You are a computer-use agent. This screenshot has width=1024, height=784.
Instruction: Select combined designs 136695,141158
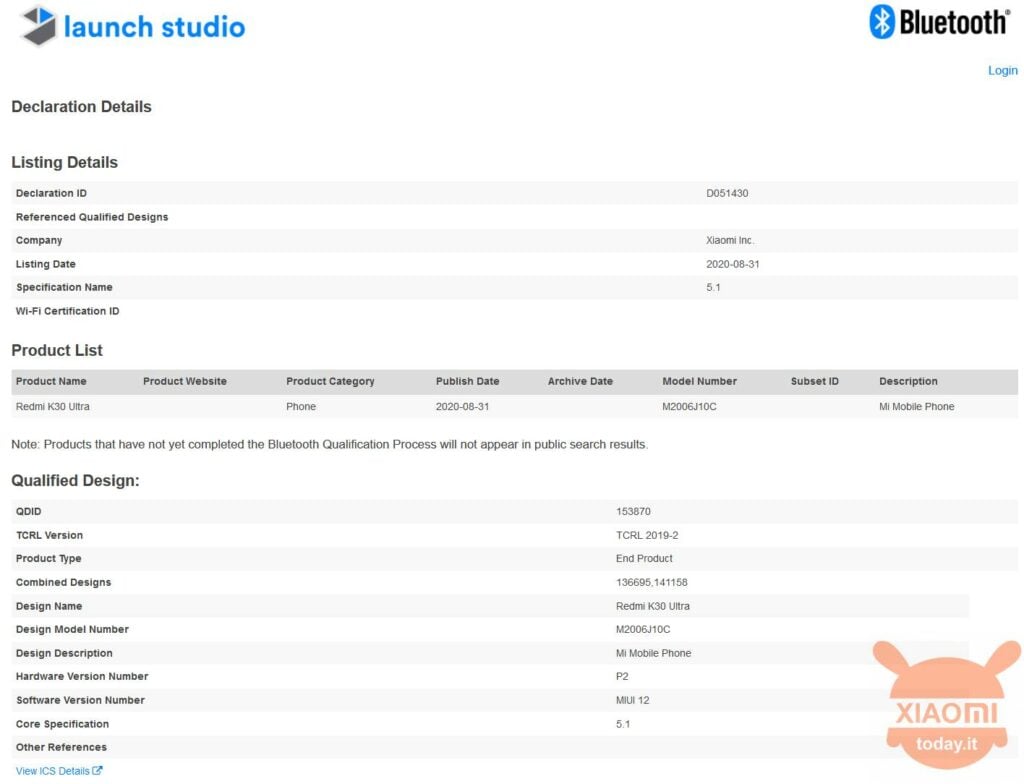[x=651, y=582]
